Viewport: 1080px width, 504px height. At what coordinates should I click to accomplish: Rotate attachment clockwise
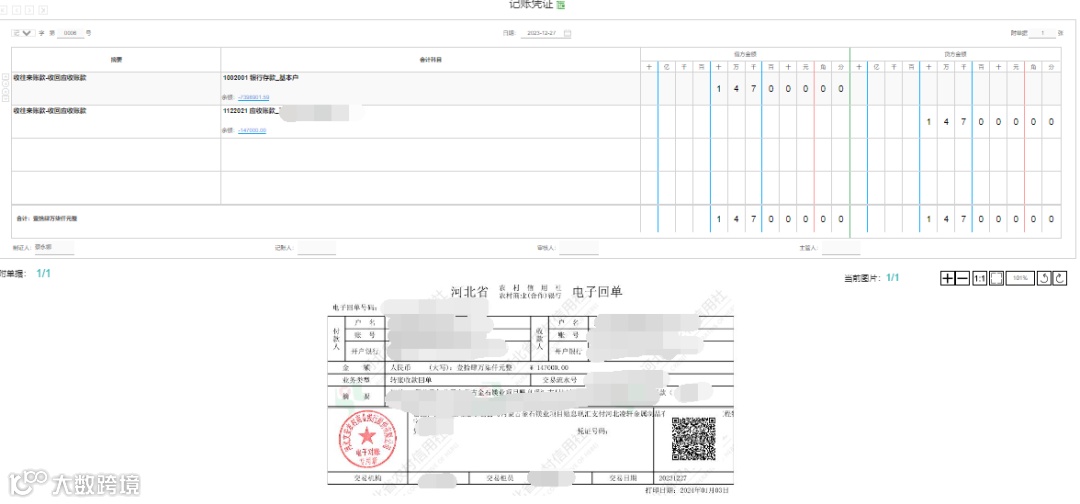1059,278
